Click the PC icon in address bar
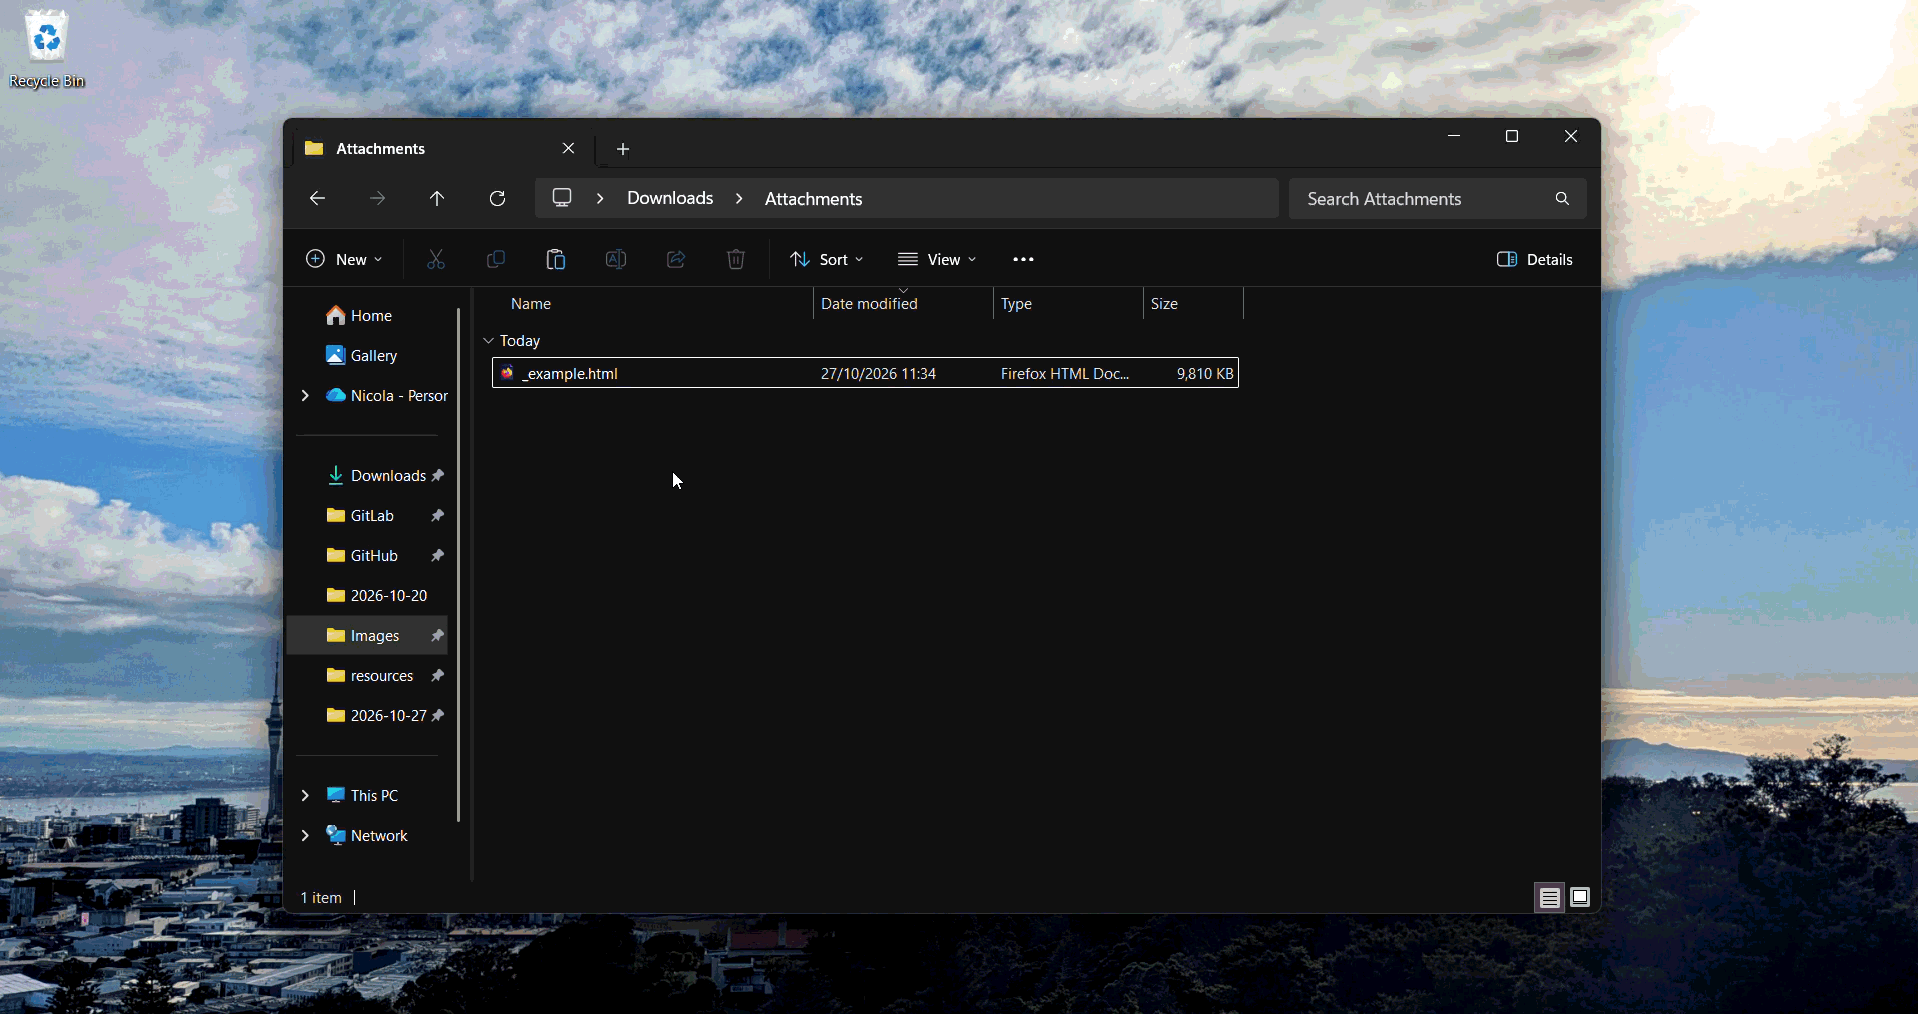This screenshot has width=1918, height=1014. (x=562, y=198)
